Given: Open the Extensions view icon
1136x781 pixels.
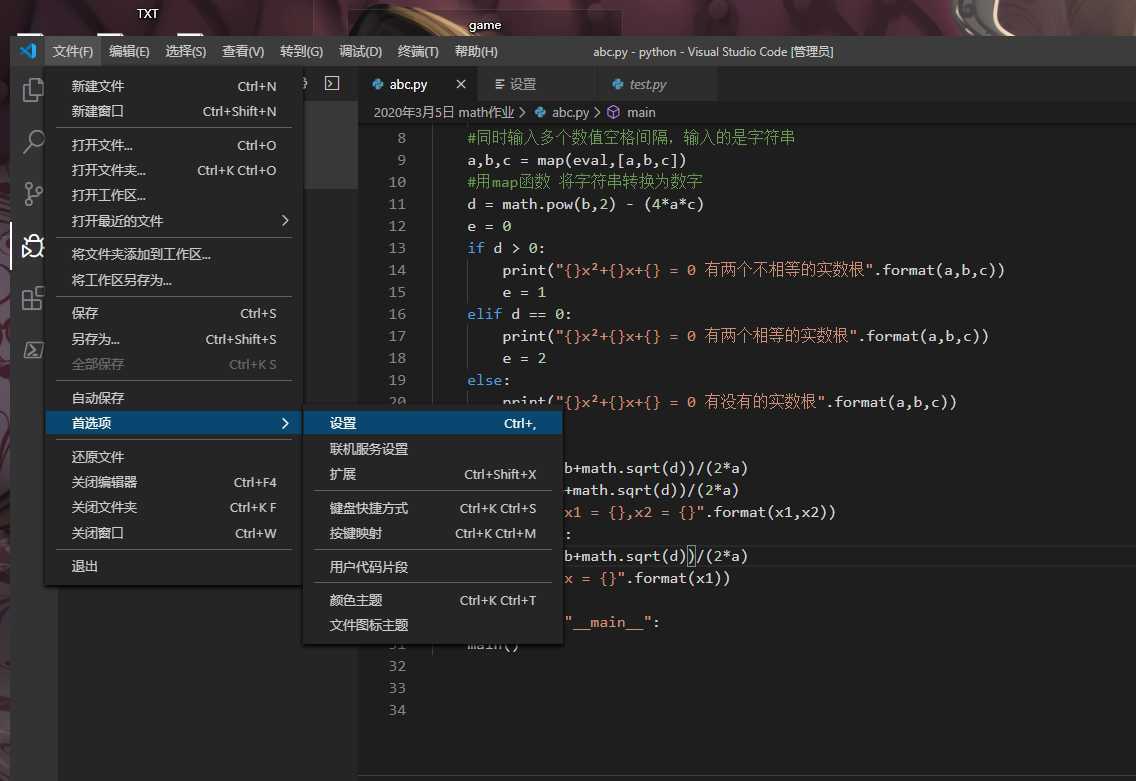Looking at the screenshot, I should click(33, 297).
